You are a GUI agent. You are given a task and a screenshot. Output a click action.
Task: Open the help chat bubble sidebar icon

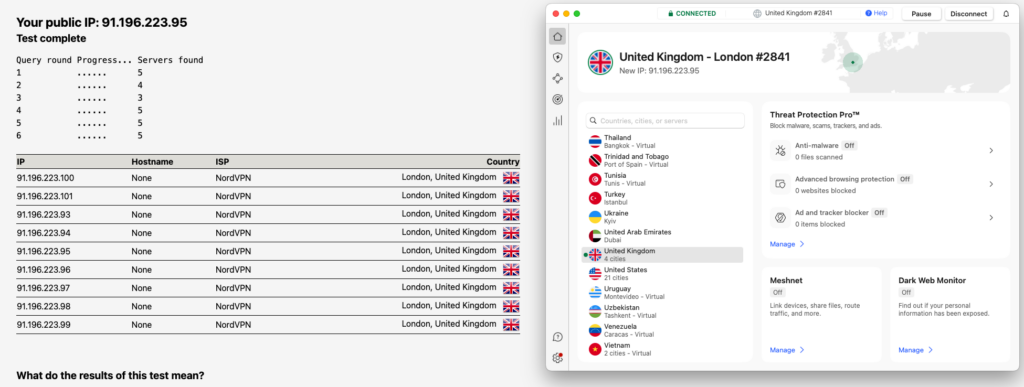click(x=557, y=337)
